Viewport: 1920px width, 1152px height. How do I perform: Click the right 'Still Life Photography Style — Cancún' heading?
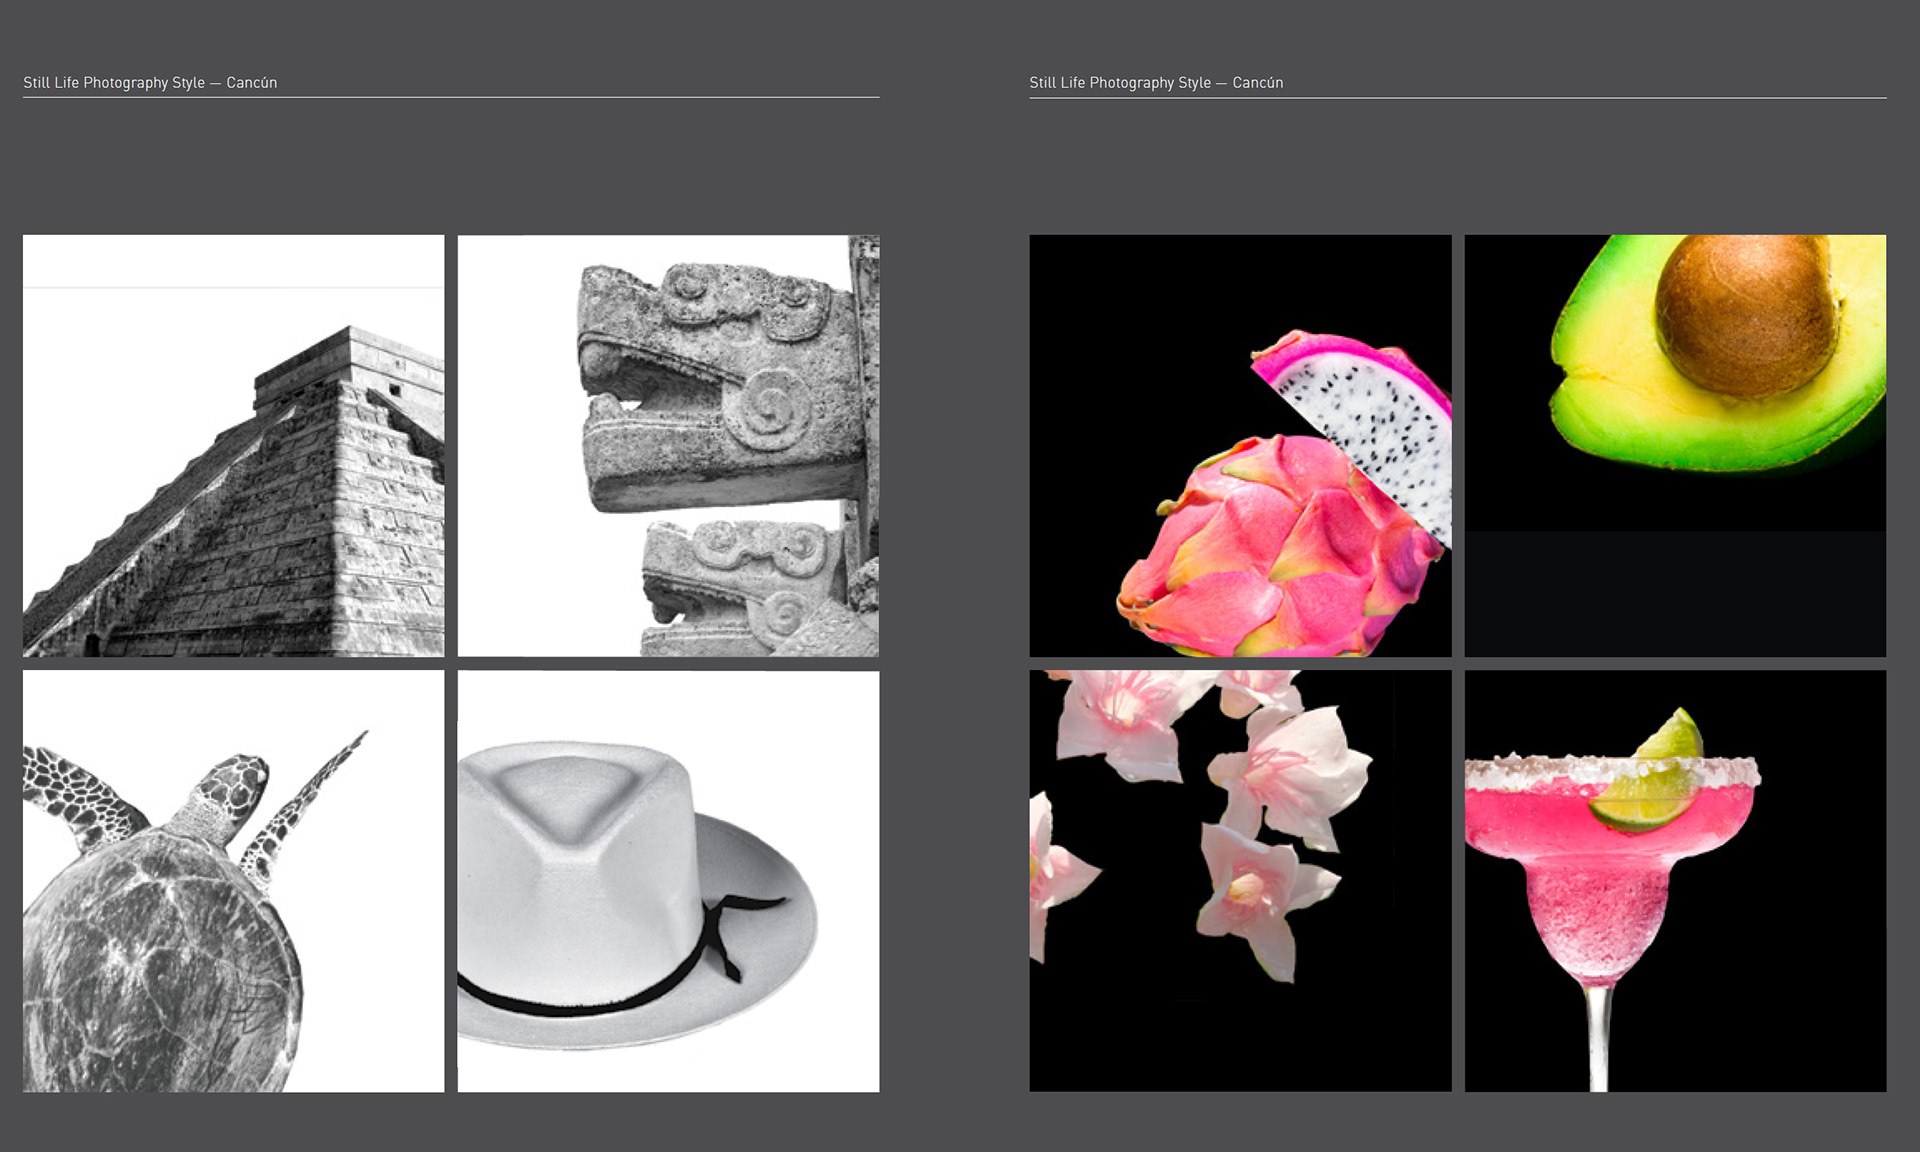pos(1156,82)
